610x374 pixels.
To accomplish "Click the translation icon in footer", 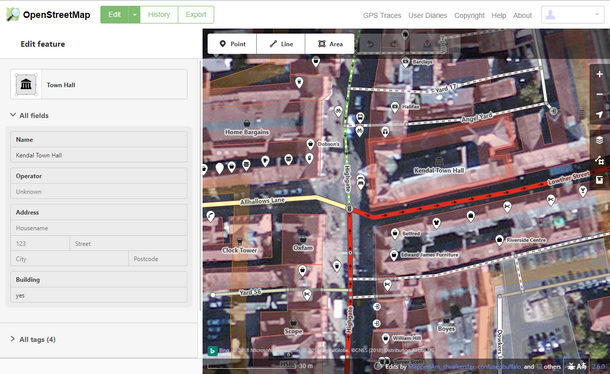I will pyautogui.click(x=582, y=366).
